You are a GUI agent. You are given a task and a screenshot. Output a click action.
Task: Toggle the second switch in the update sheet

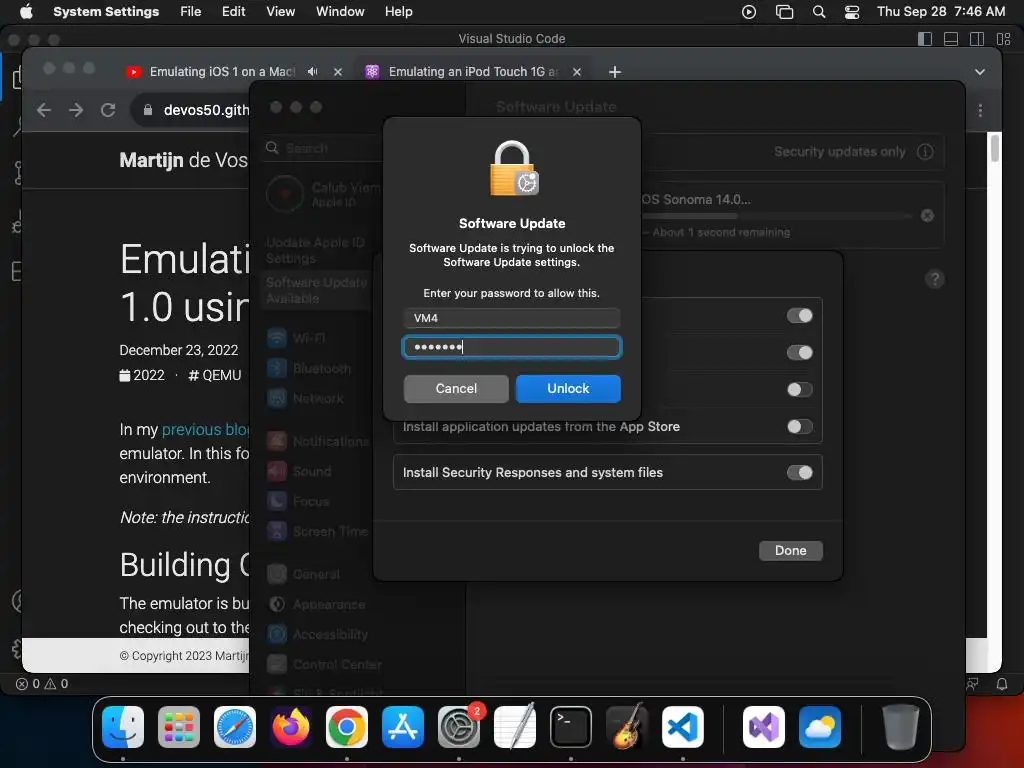coord(799,353)
